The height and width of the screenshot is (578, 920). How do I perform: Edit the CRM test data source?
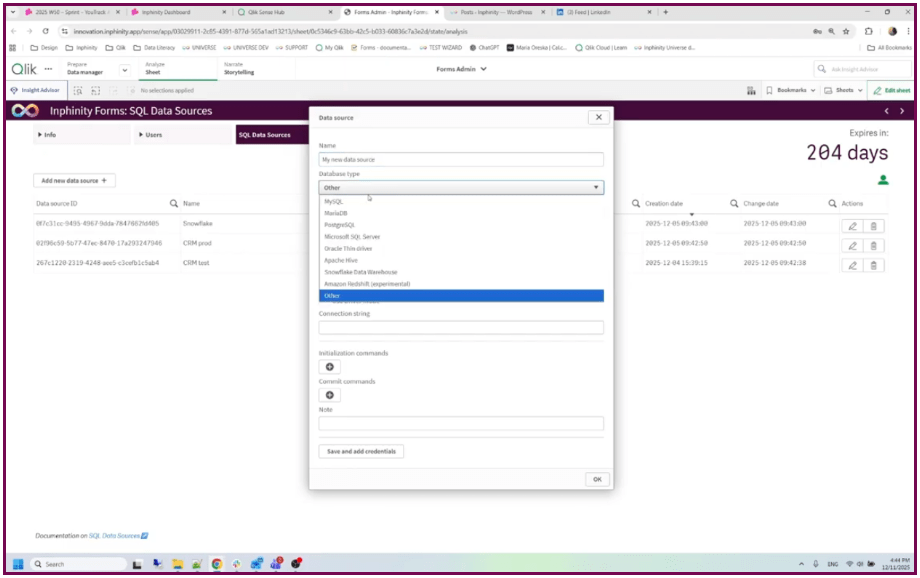[x=853, y=265]
